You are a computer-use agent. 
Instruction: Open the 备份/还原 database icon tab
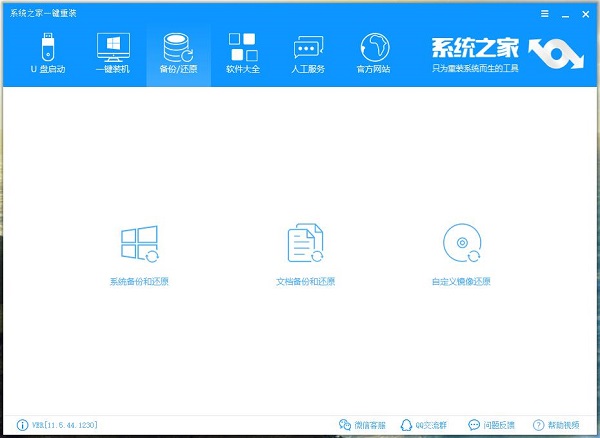click(178, 47)
